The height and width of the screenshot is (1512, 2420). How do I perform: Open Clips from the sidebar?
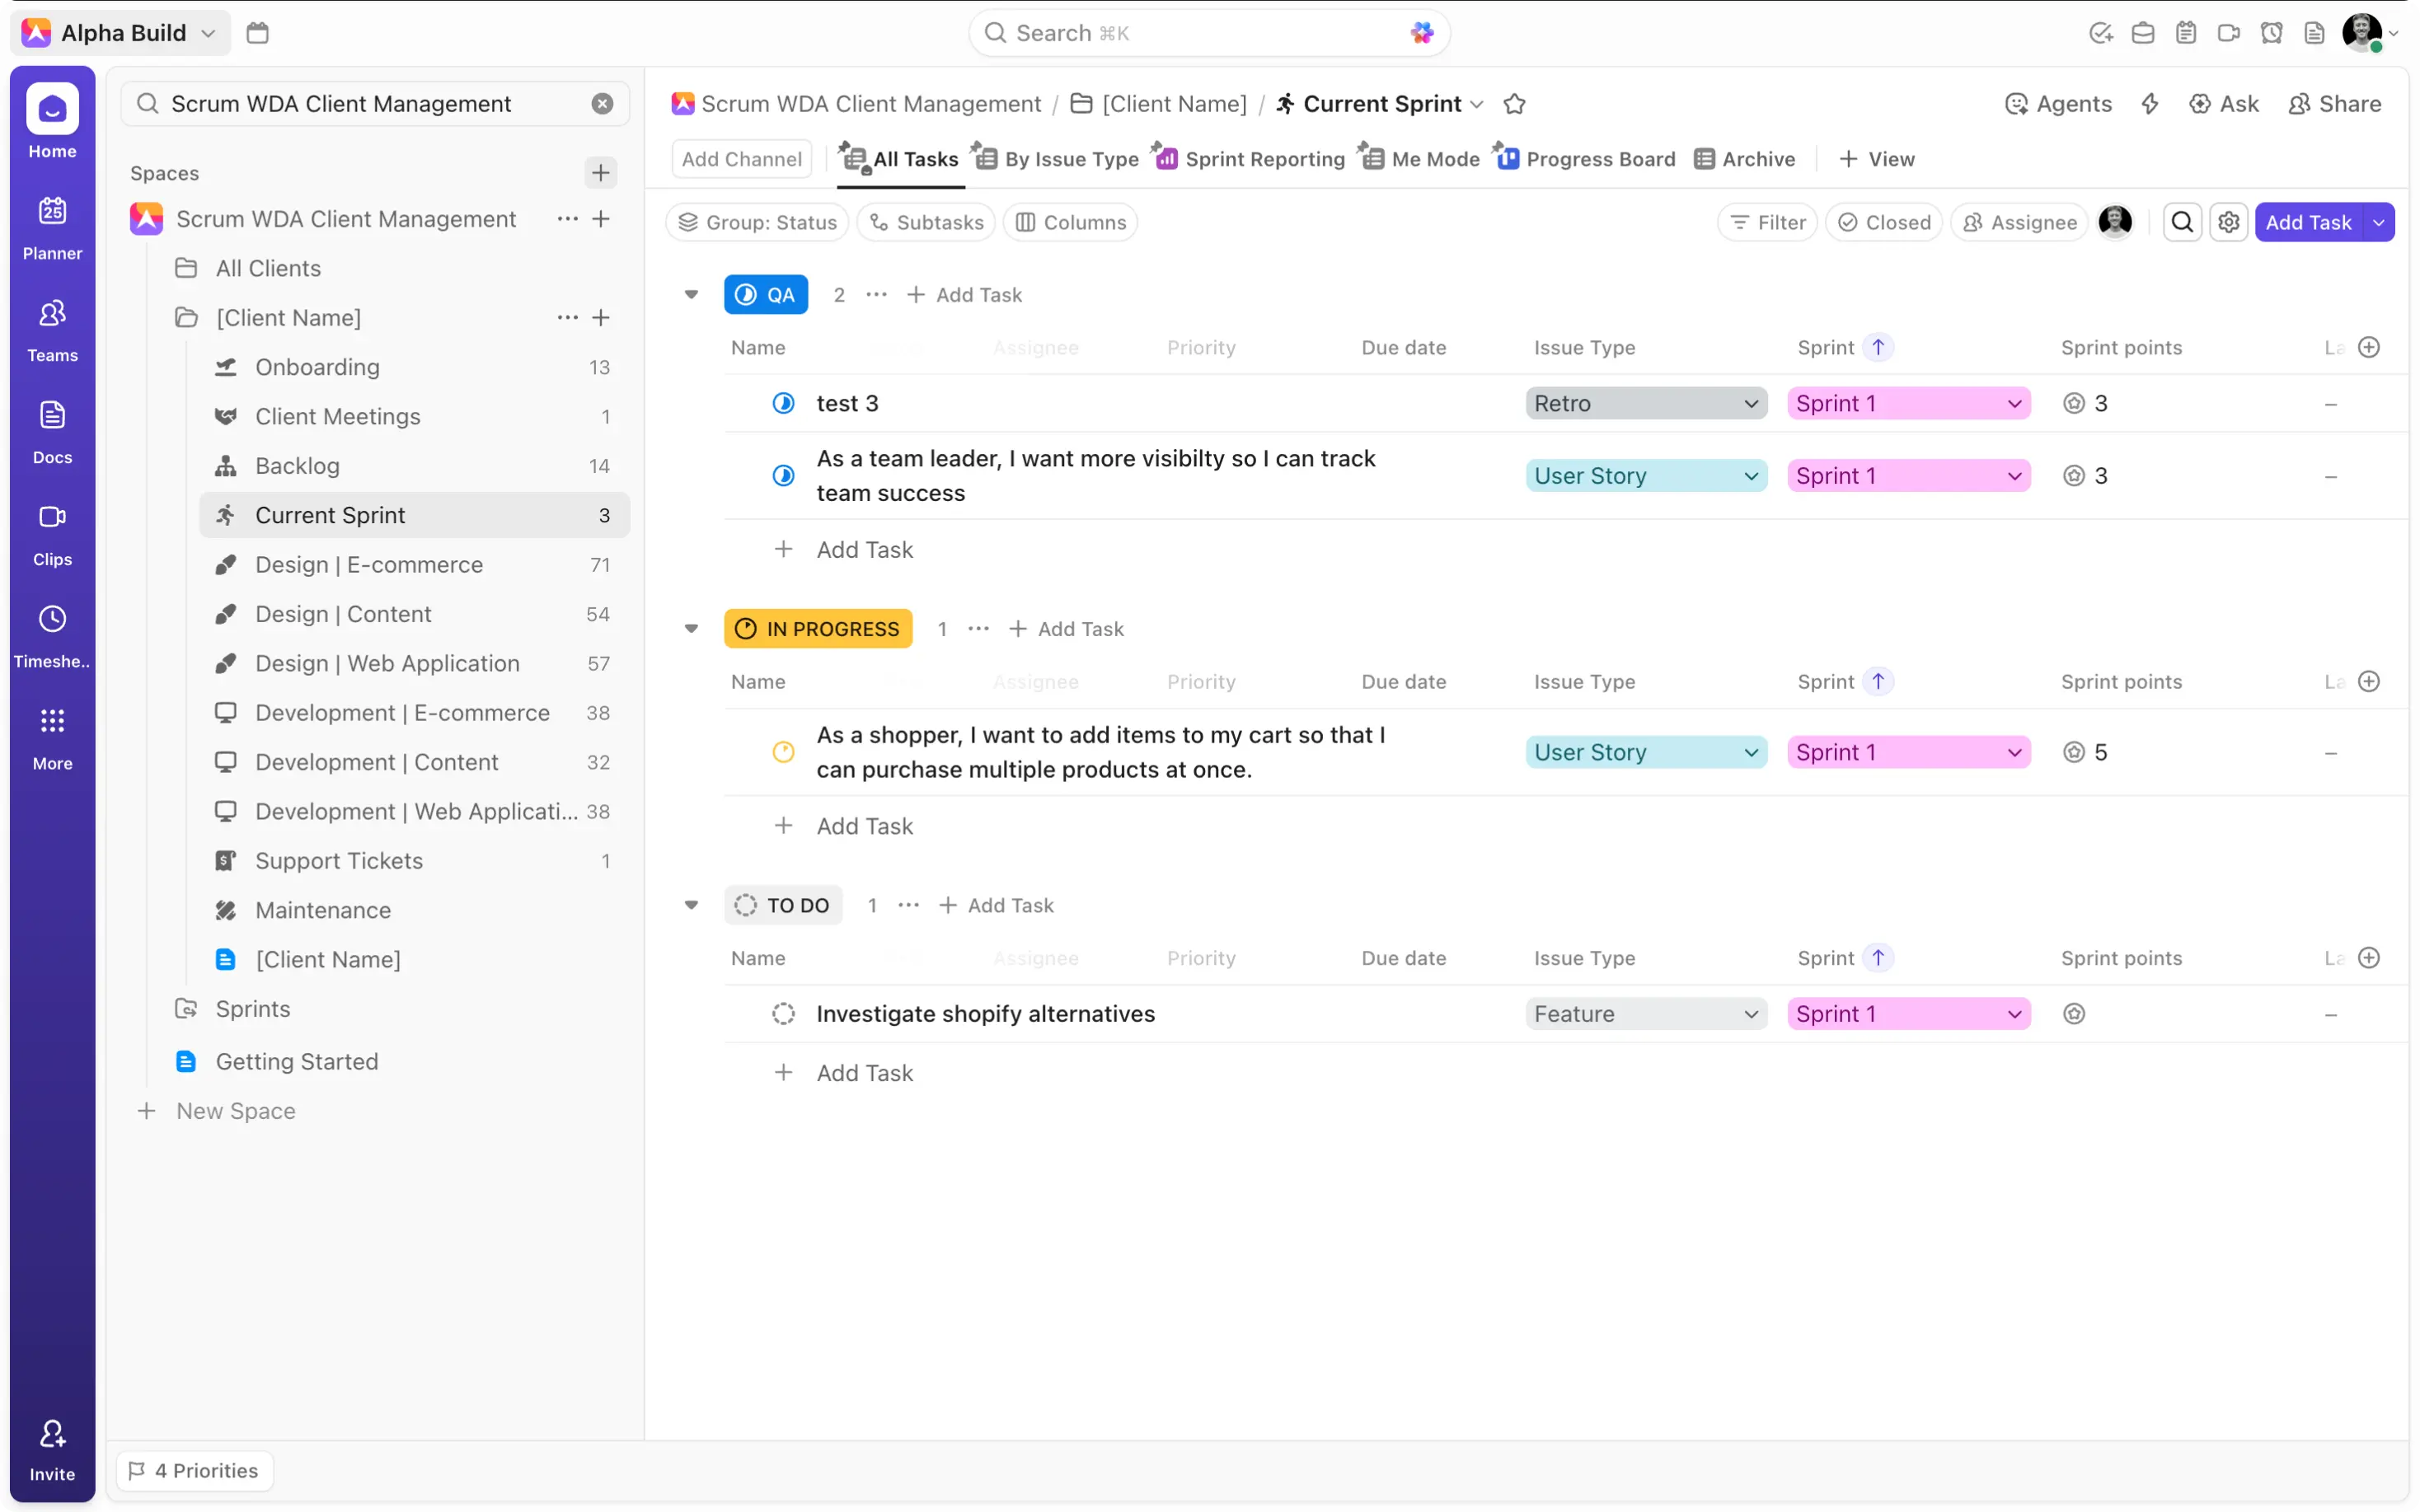click(x=52, y=533)
